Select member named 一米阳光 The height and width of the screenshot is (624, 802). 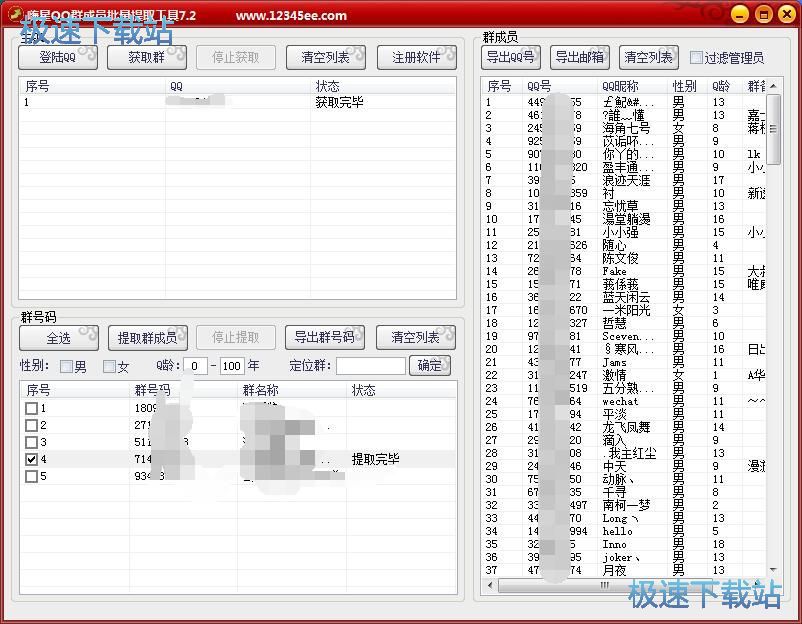tap(626, 310)
